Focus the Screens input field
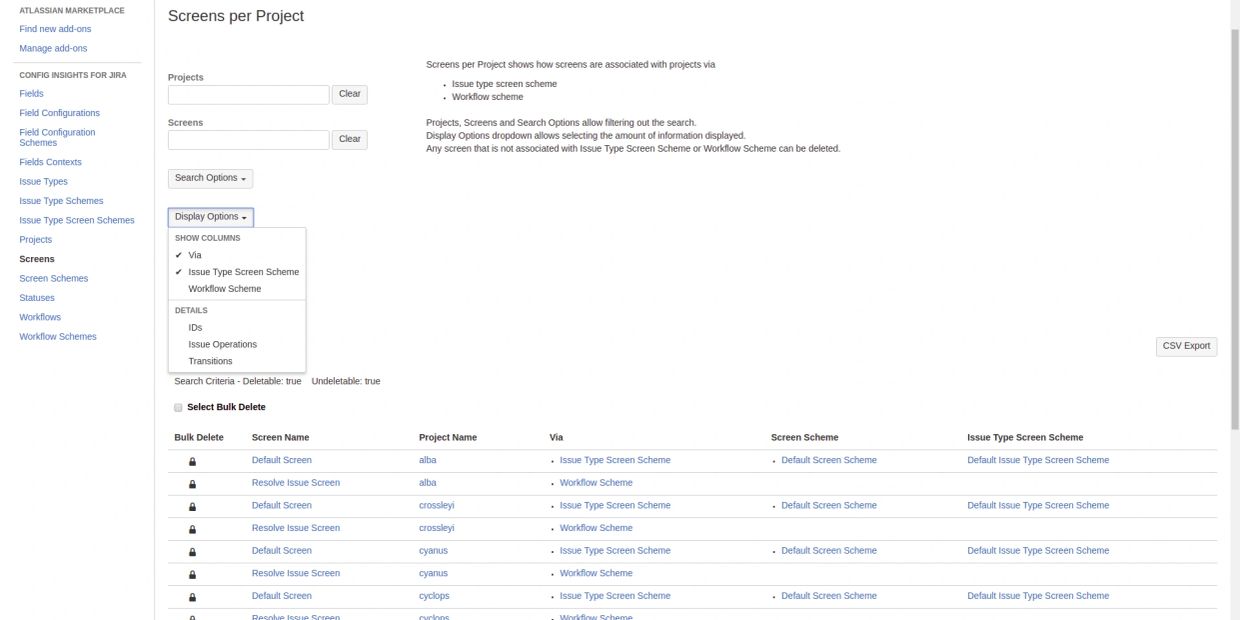The width and height of the screenshot is (1240, 620). coord(248,140)
